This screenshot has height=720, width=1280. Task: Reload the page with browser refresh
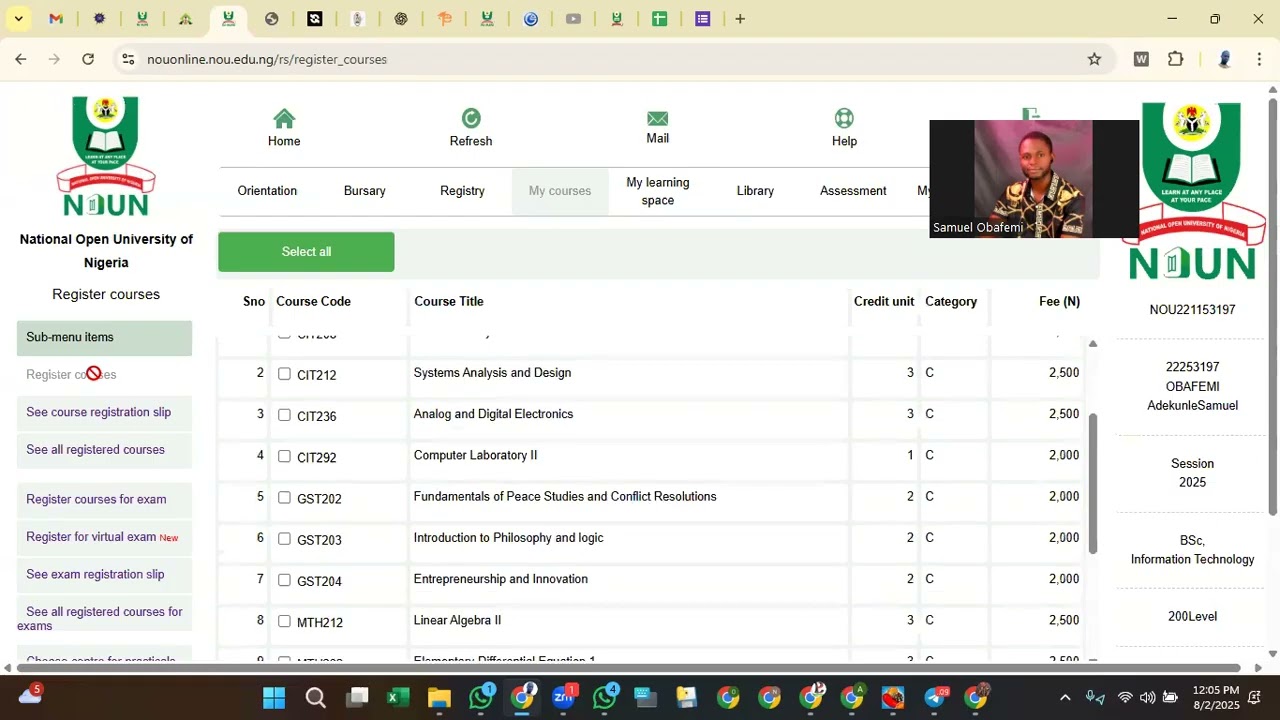pos(88,59)
